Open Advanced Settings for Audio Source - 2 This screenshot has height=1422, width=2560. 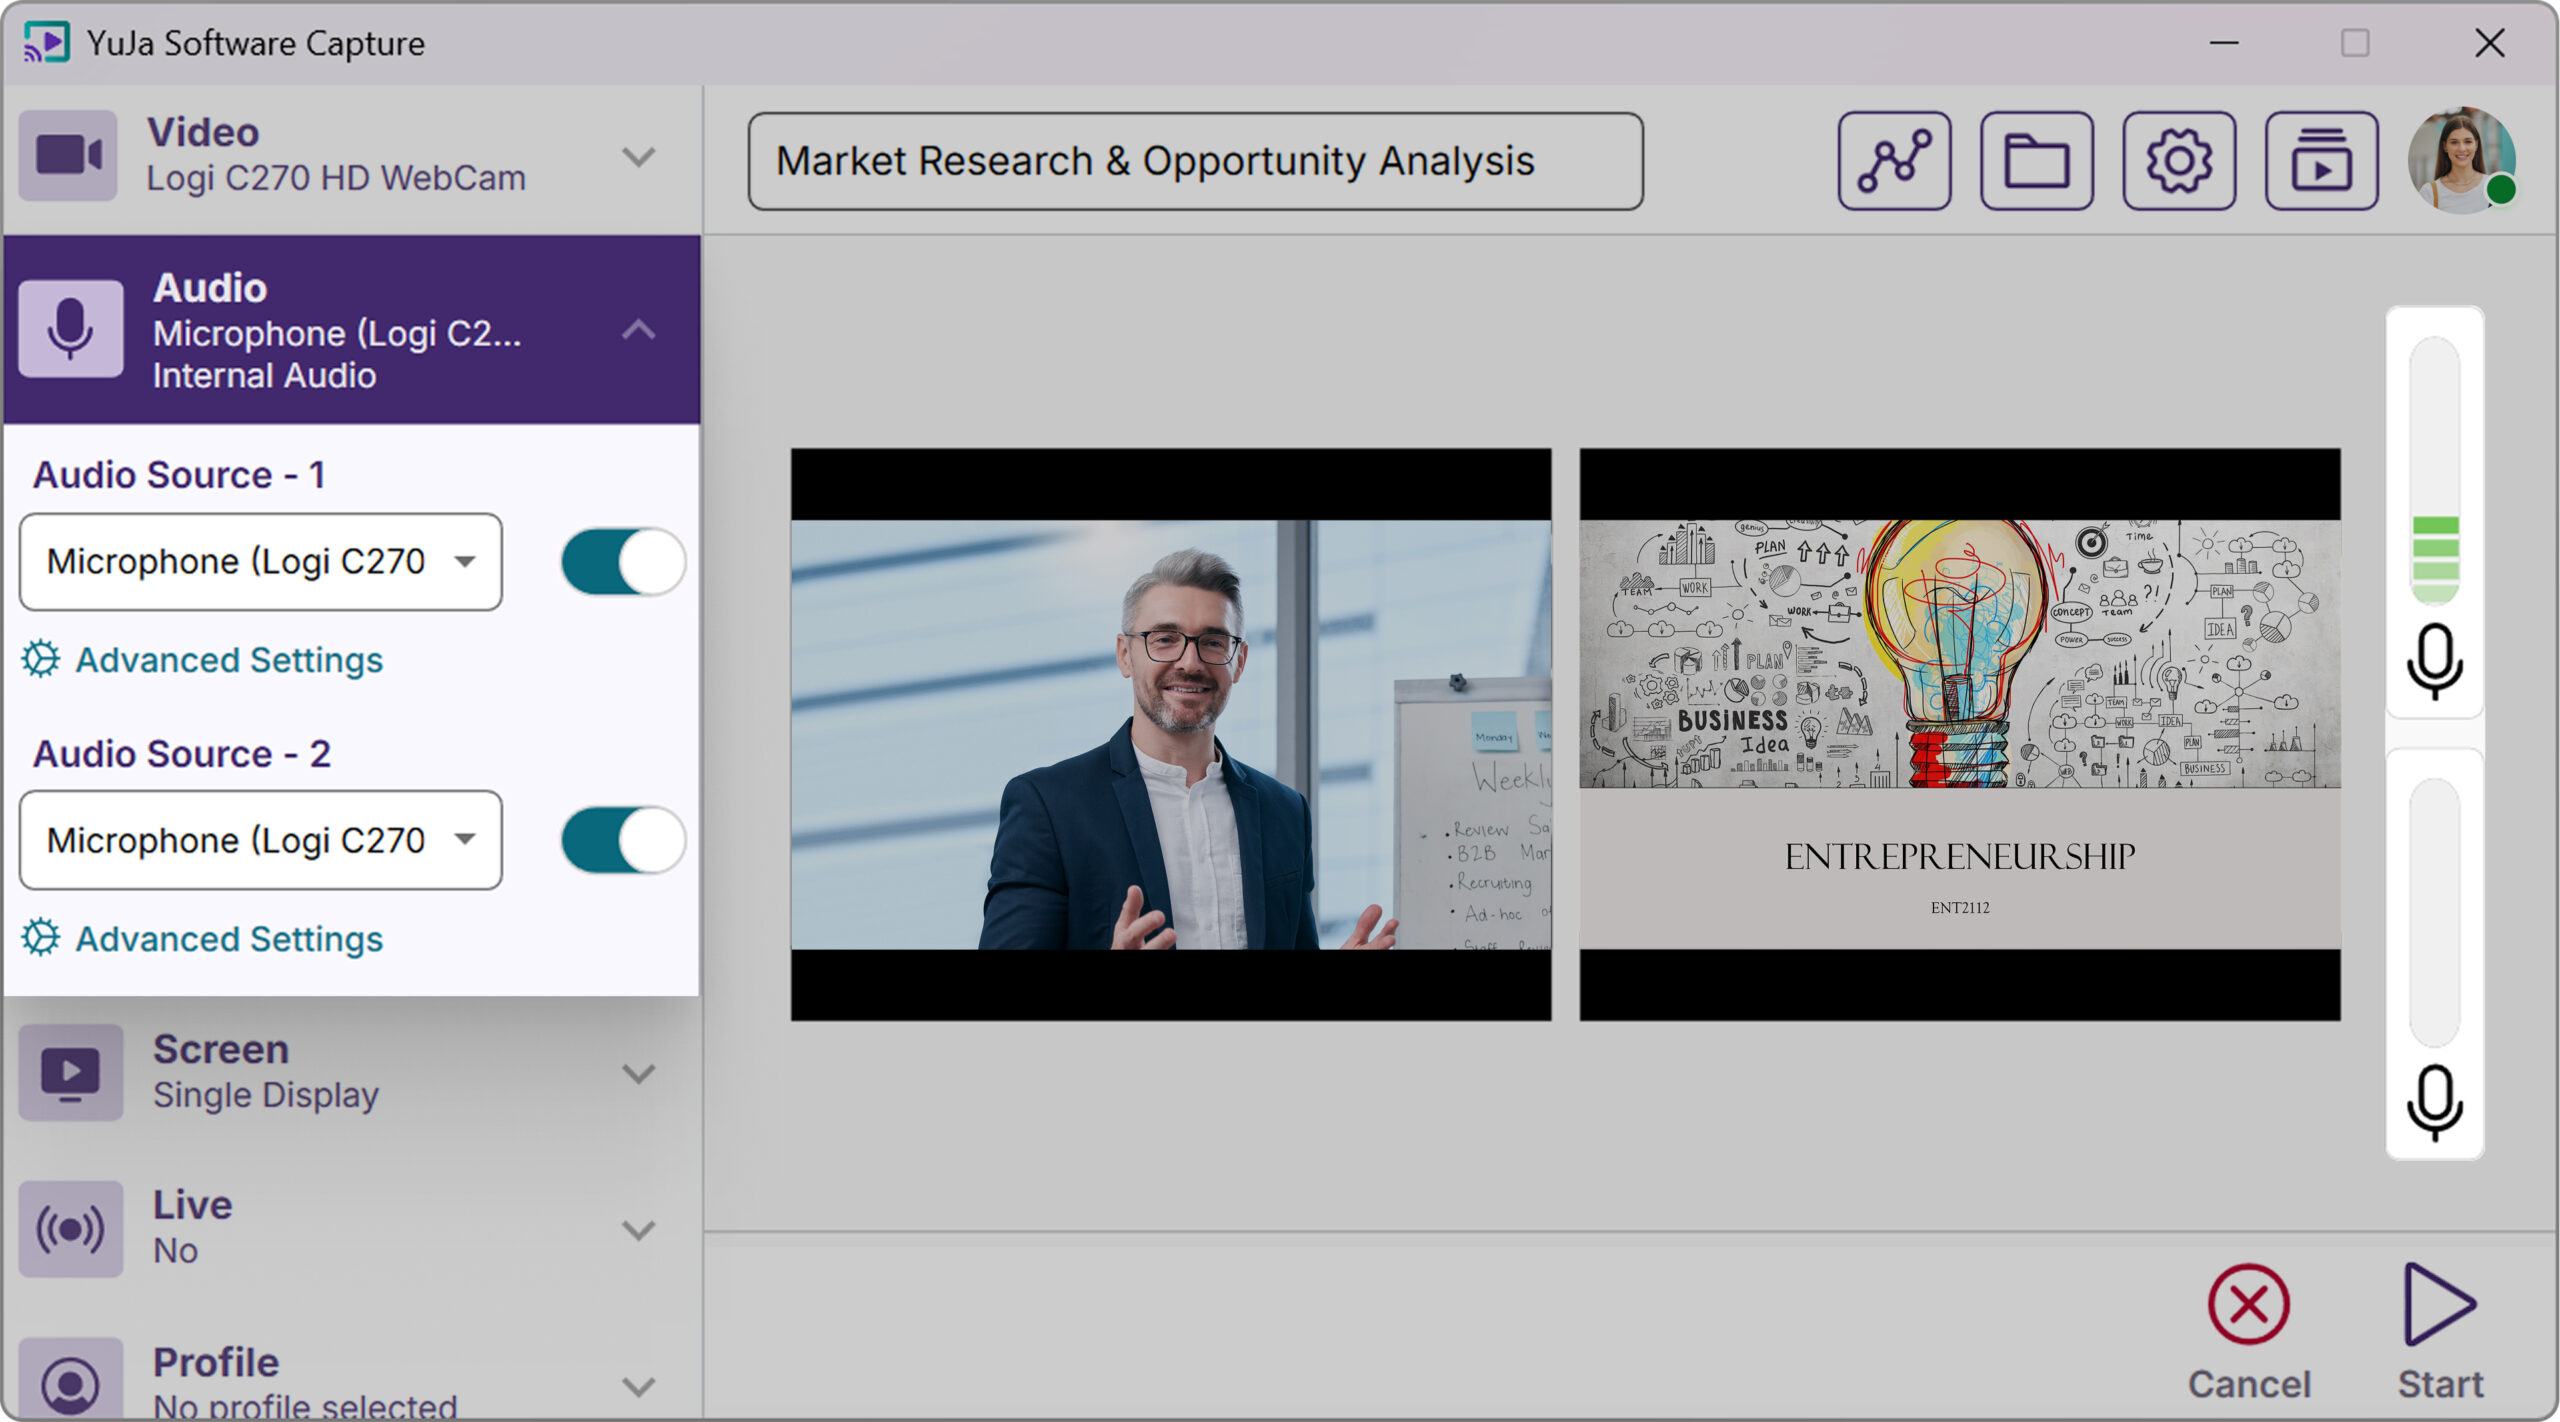(229, 939)
